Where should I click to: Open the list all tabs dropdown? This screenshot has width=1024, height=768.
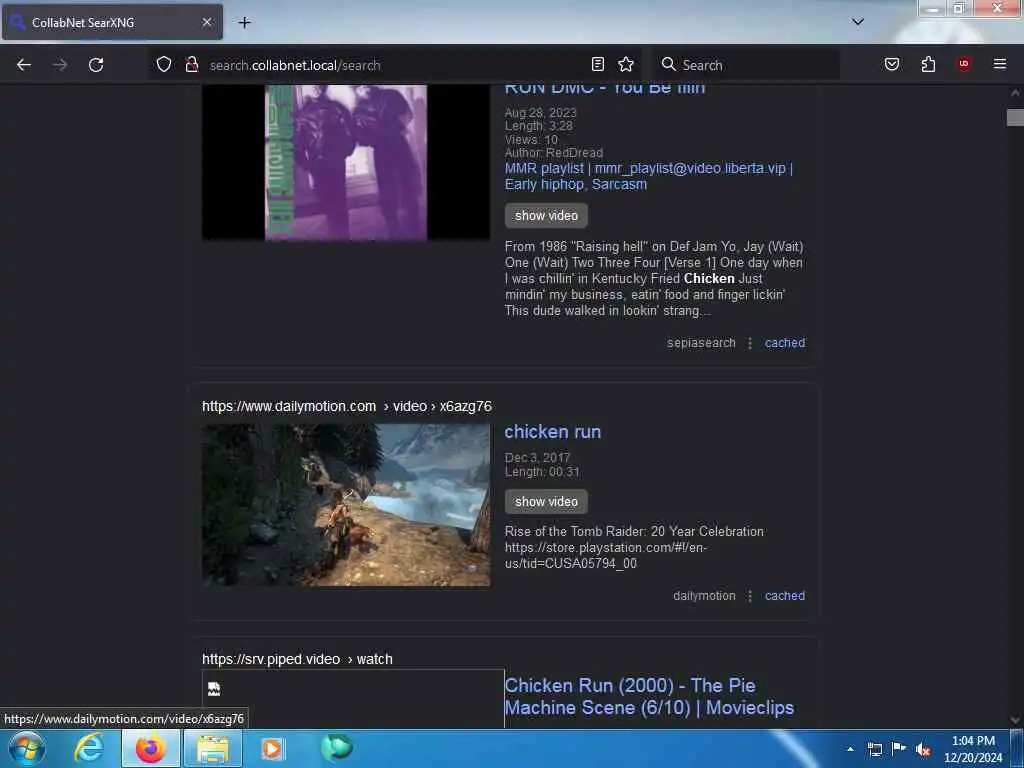pos(858,22)
